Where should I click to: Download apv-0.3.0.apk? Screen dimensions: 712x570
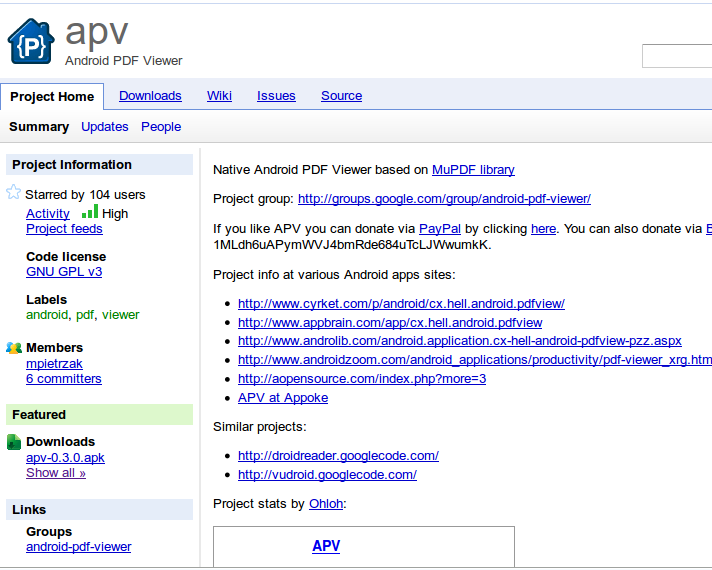[x=65, y=457]
